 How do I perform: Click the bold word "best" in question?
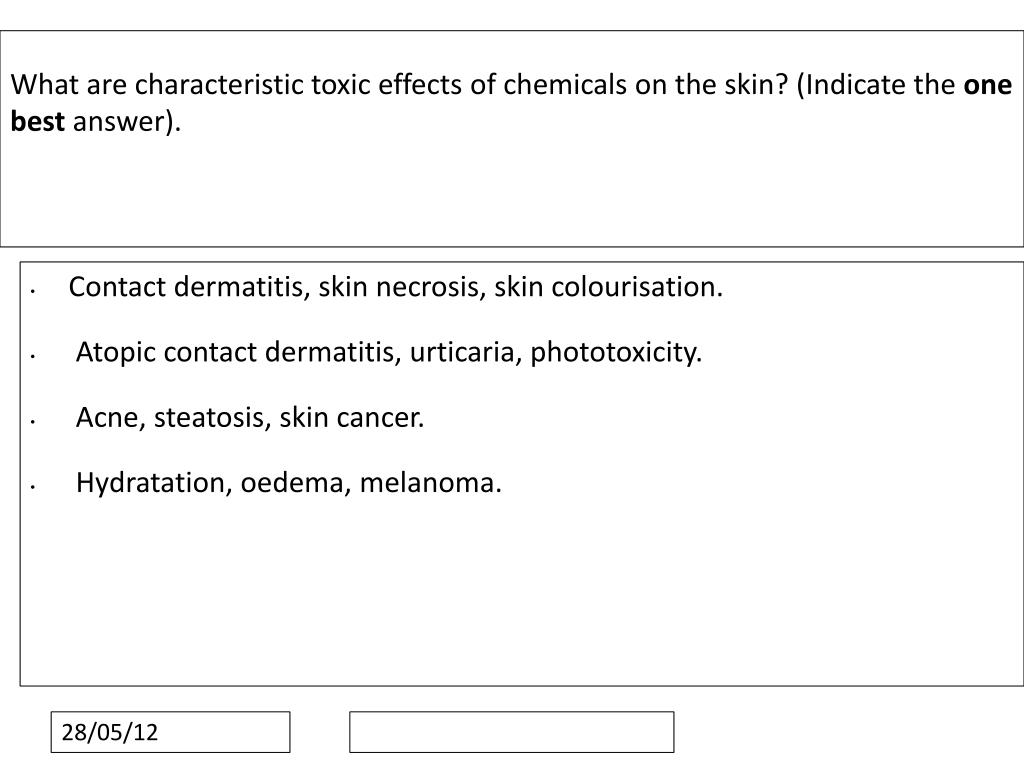click(x=38, y=121)
